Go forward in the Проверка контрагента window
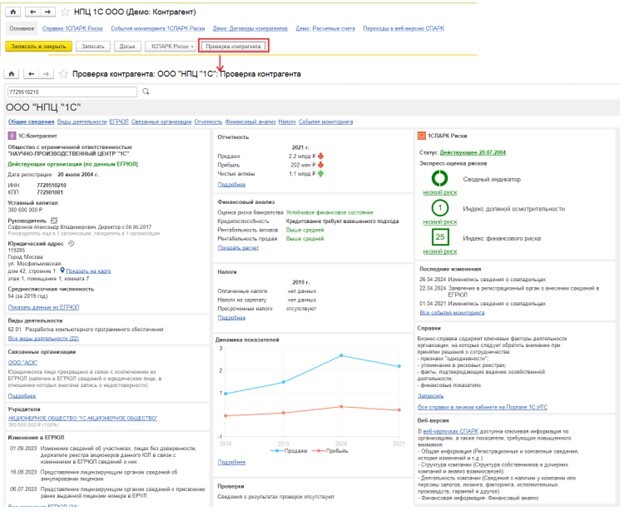The width and height of the screenshot is (624, 512). click(x=46, y=74)
